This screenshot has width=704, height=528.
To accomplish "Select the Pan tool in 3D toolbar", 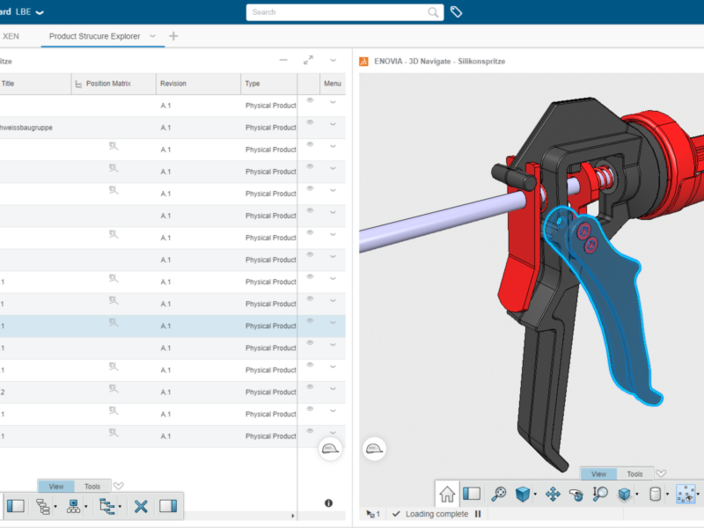I will (x=552, y=494).
